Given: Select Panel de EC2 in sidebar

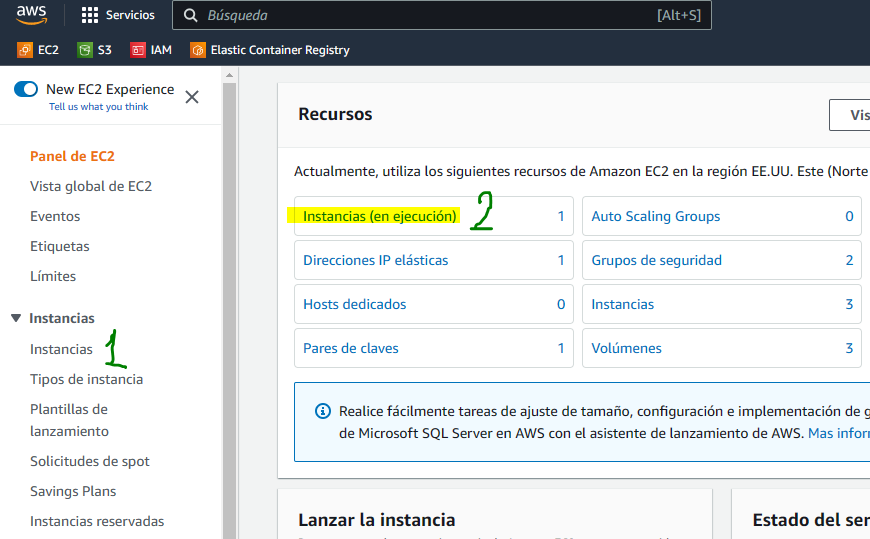Looking at the screenshot, I should pyautogui.click(x=72, y=156).
